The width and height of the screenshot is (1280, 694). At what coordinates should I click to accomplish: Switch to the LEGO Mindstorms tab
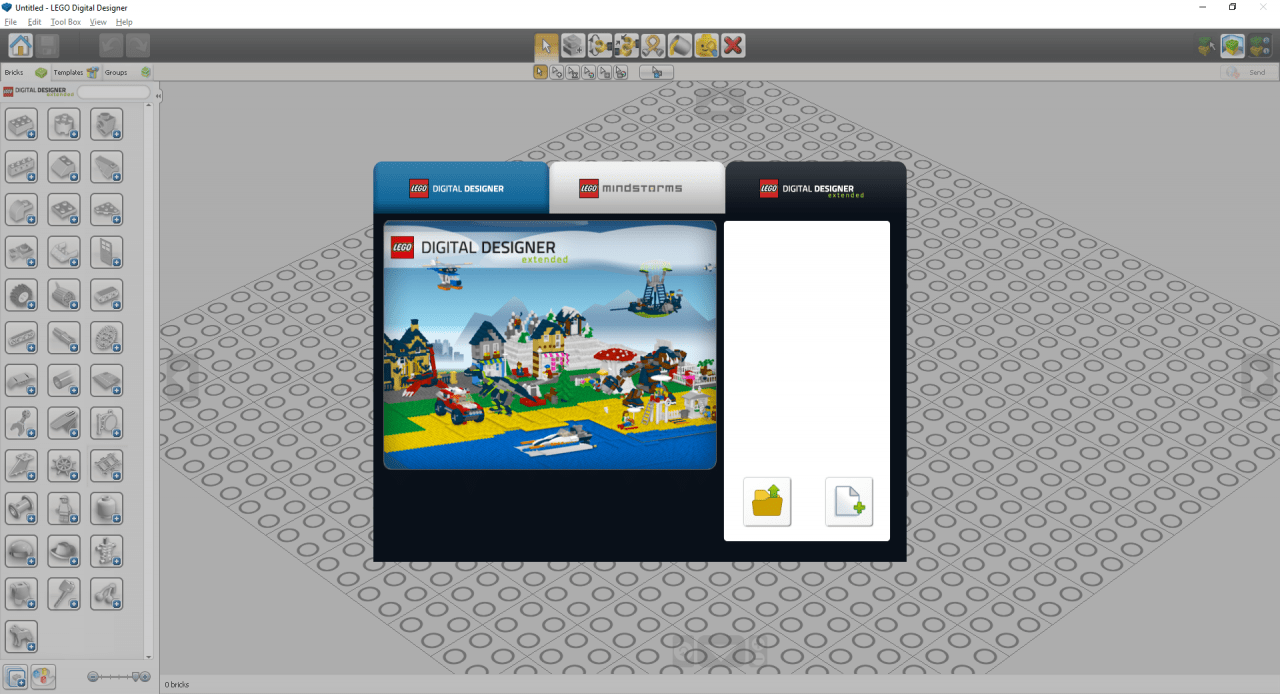click(x=636, y=188)
